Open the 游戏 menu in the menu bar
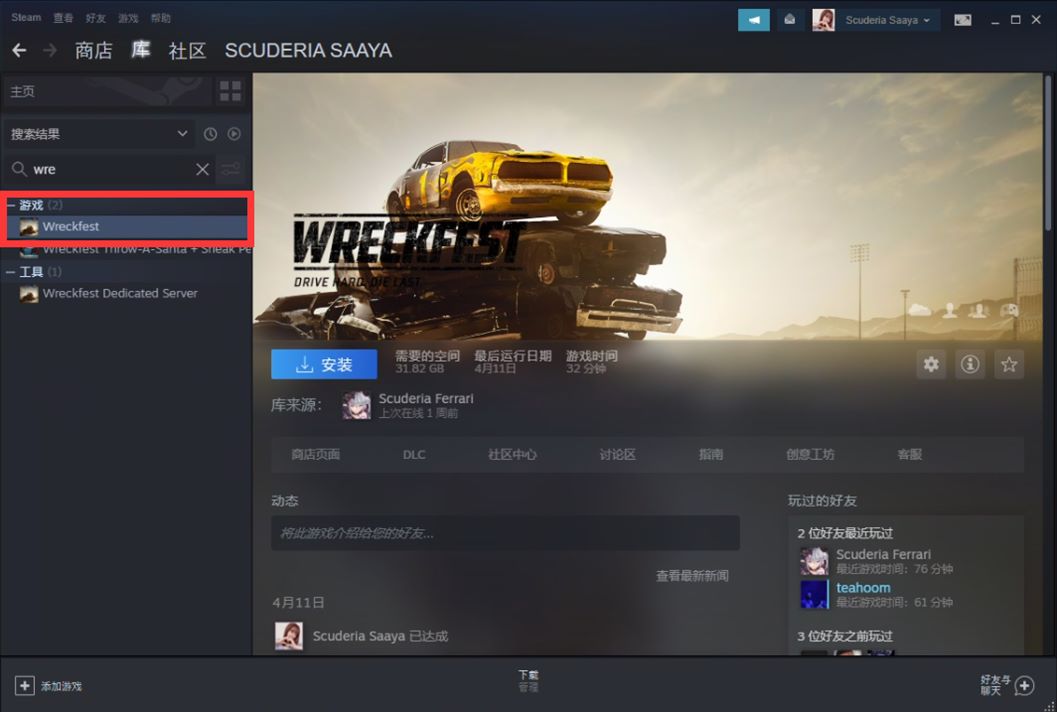This screenshot has width=1057, height=712. (x=128, y=18)
